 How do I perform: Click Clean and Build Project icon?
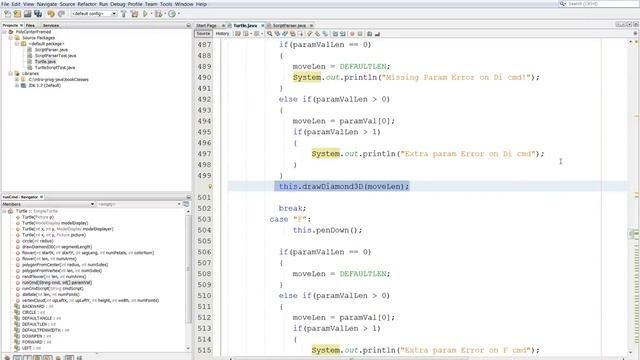tap(134, 14)
